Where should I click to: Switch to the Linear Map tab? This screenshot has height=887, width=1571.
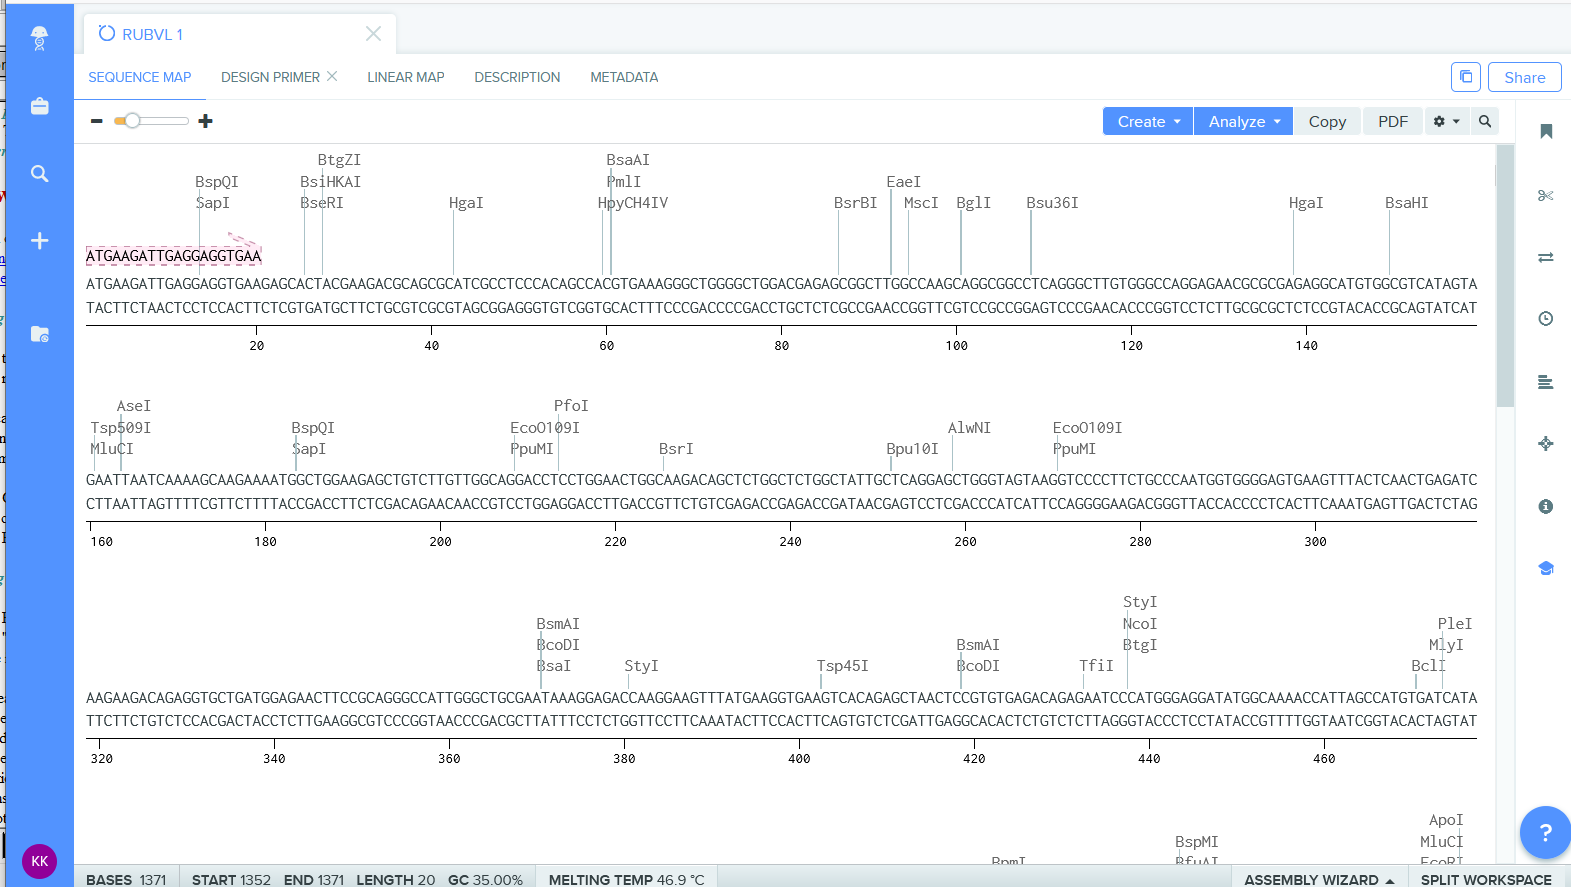pos(405,77)
